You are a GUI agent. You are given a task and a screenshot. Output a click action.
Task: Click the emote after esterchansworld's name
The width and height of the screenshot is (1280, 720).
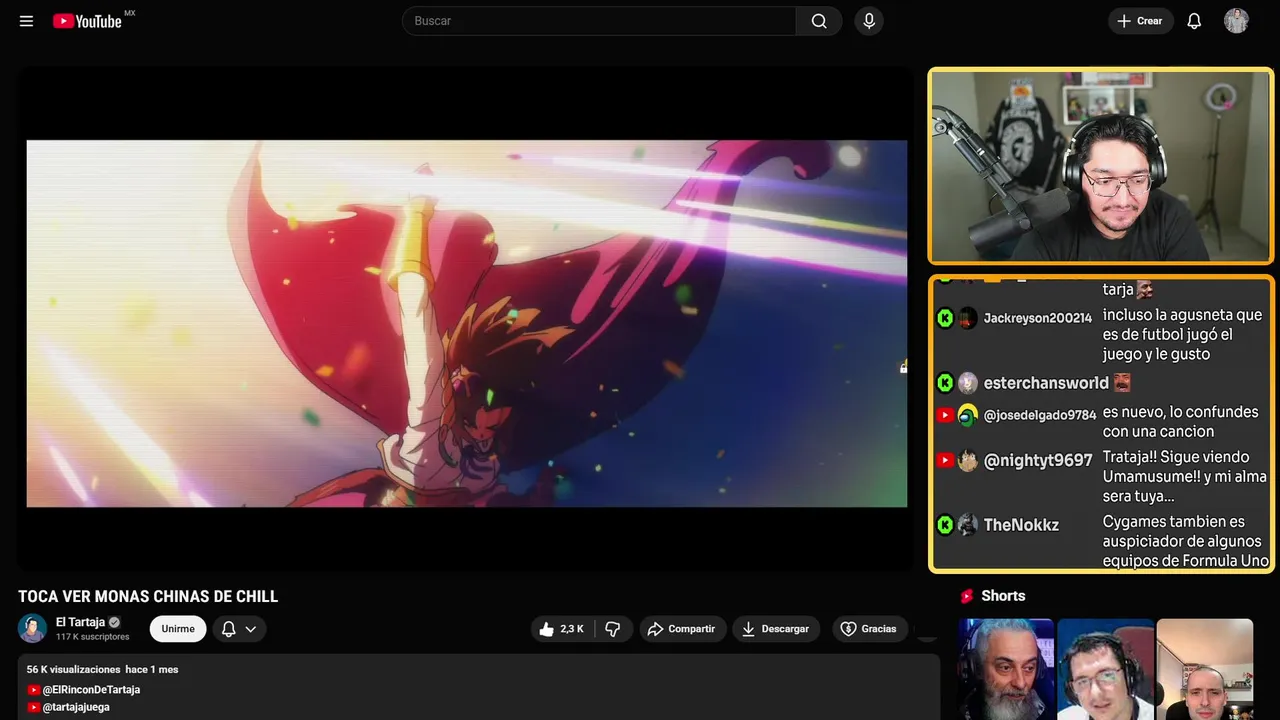[1123, 382]
